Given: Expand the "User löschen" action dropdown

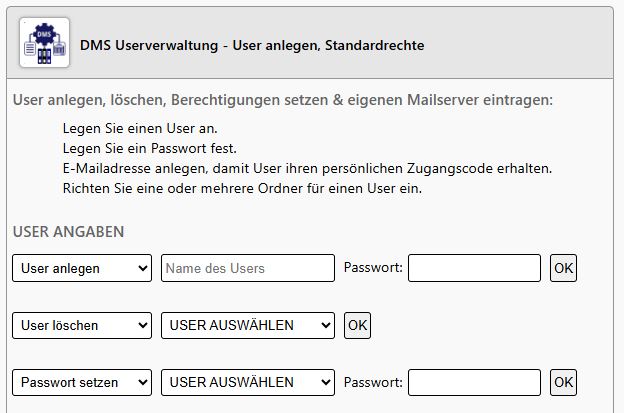Looking at the screenshot, I should (x=82, y=325).
